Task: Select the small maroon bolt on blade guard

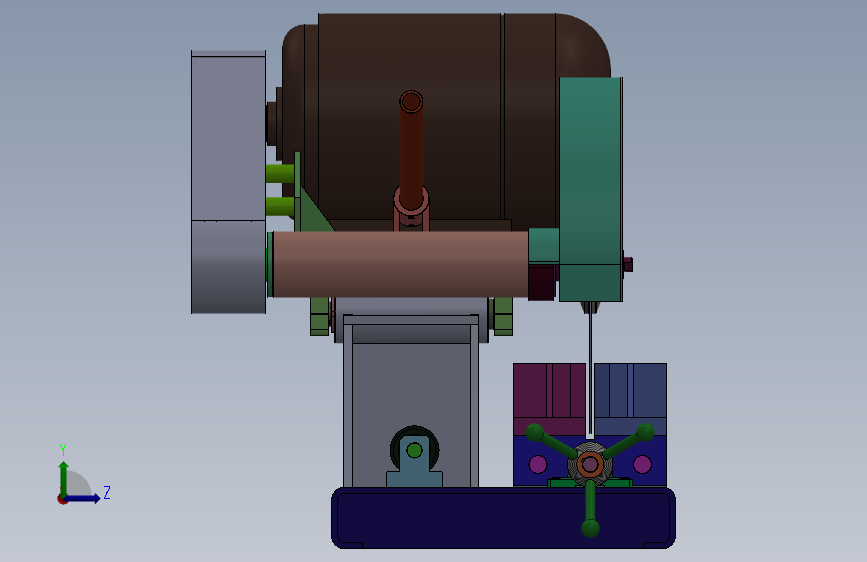Action: click(x=628, y=265)
